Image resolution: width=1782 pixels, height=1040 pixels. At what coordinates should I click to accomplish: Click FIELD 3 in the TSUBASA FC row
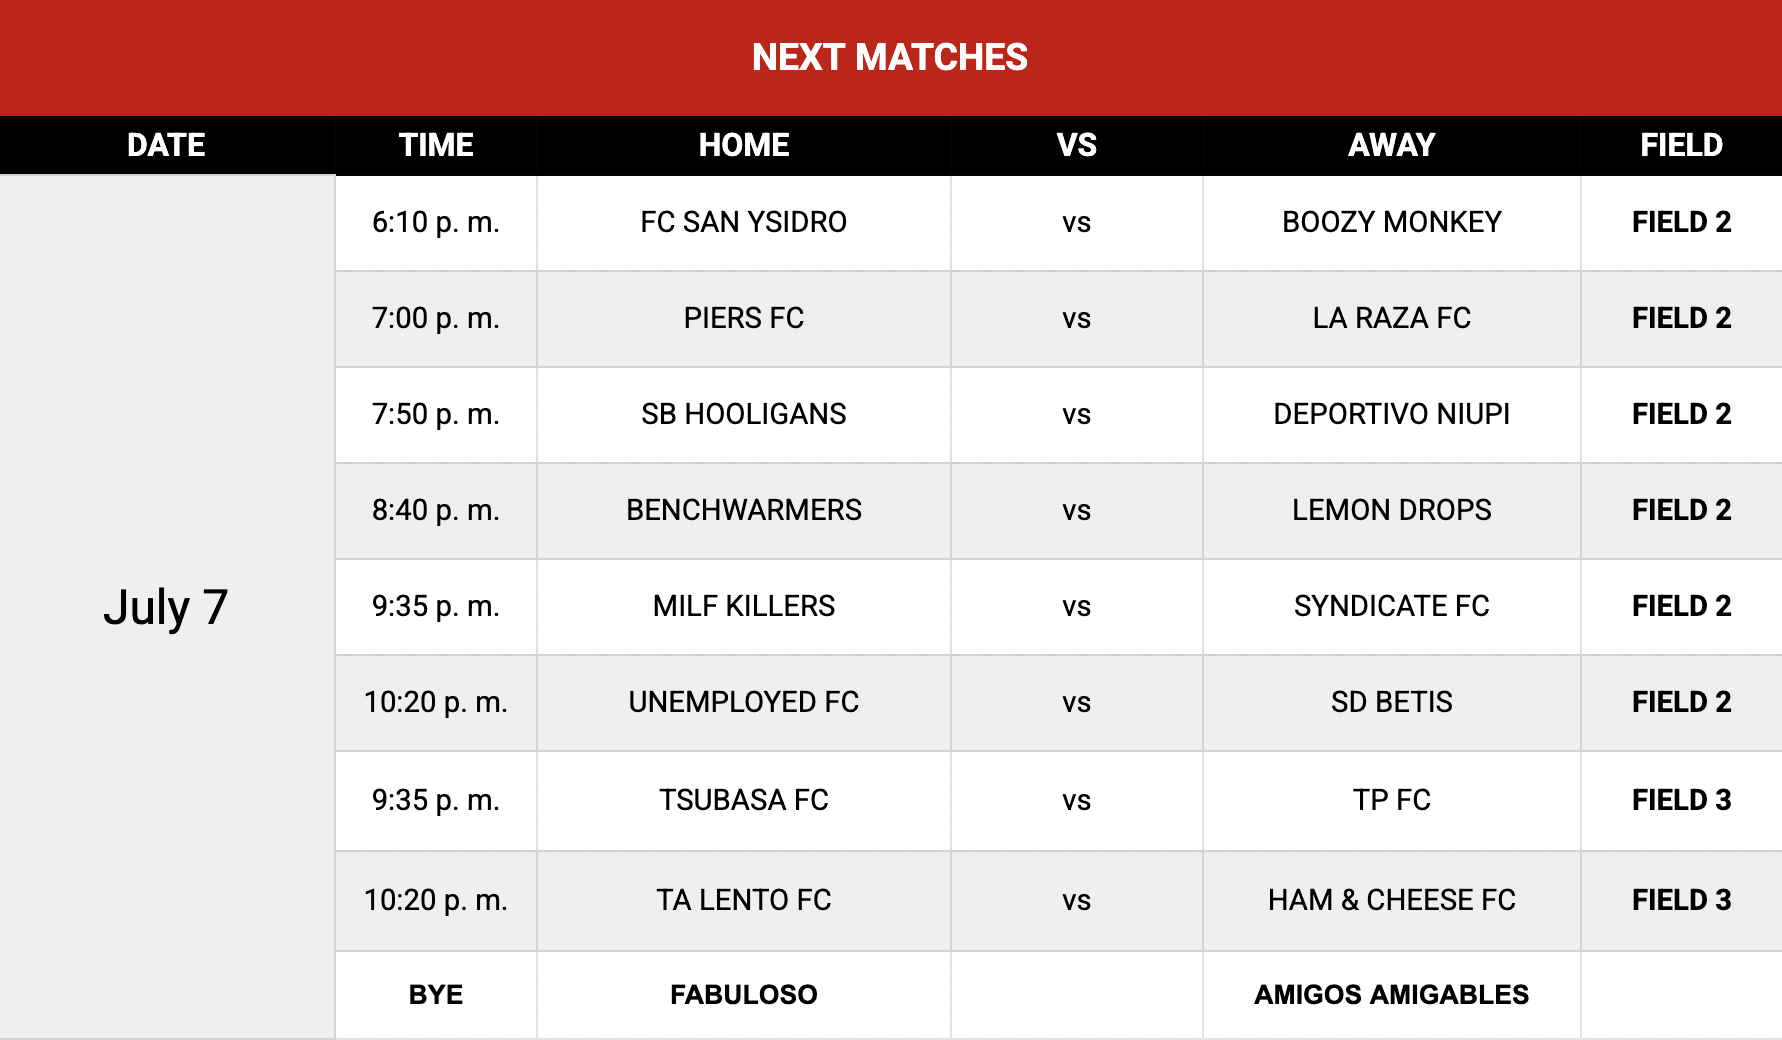1681,800
